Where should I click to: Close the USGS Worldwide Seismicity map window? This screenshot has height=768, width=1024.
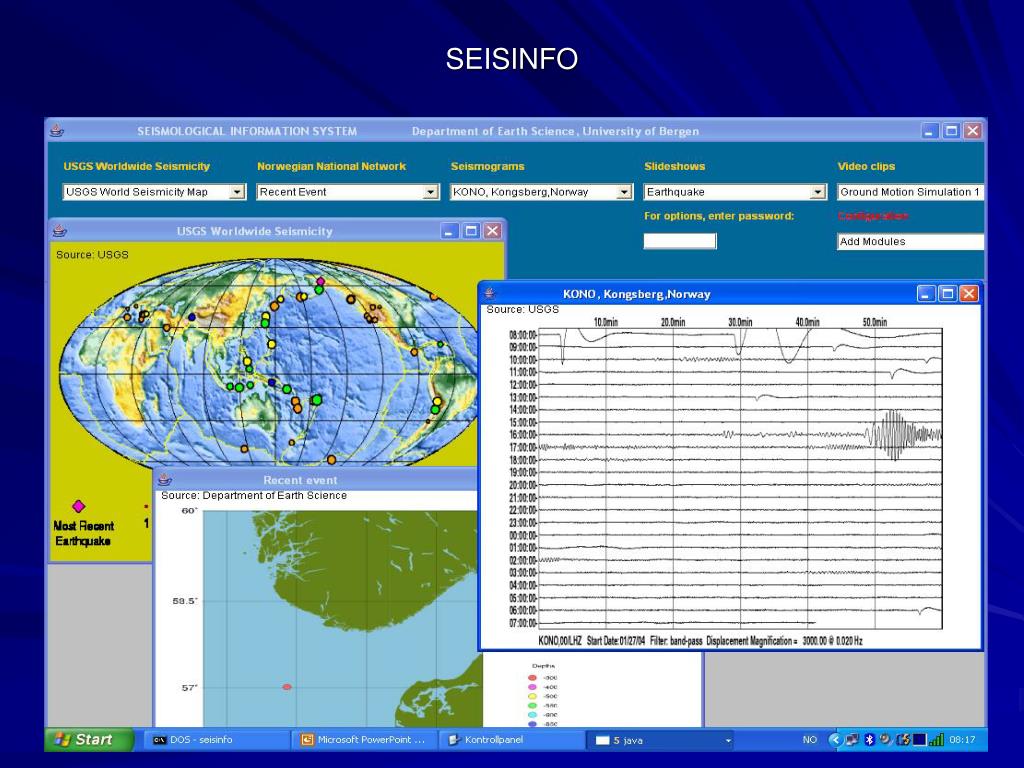(x=492, y=231)
